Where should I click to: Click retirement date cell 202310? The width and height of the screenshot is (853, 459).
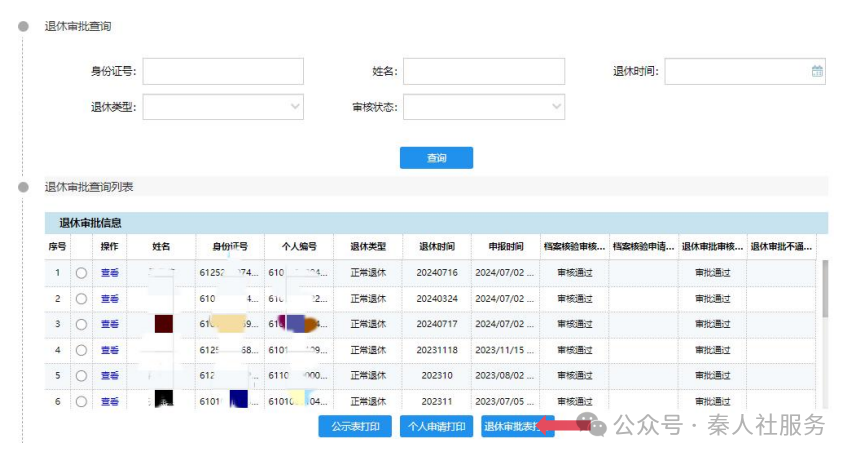[x=437, y=376]
